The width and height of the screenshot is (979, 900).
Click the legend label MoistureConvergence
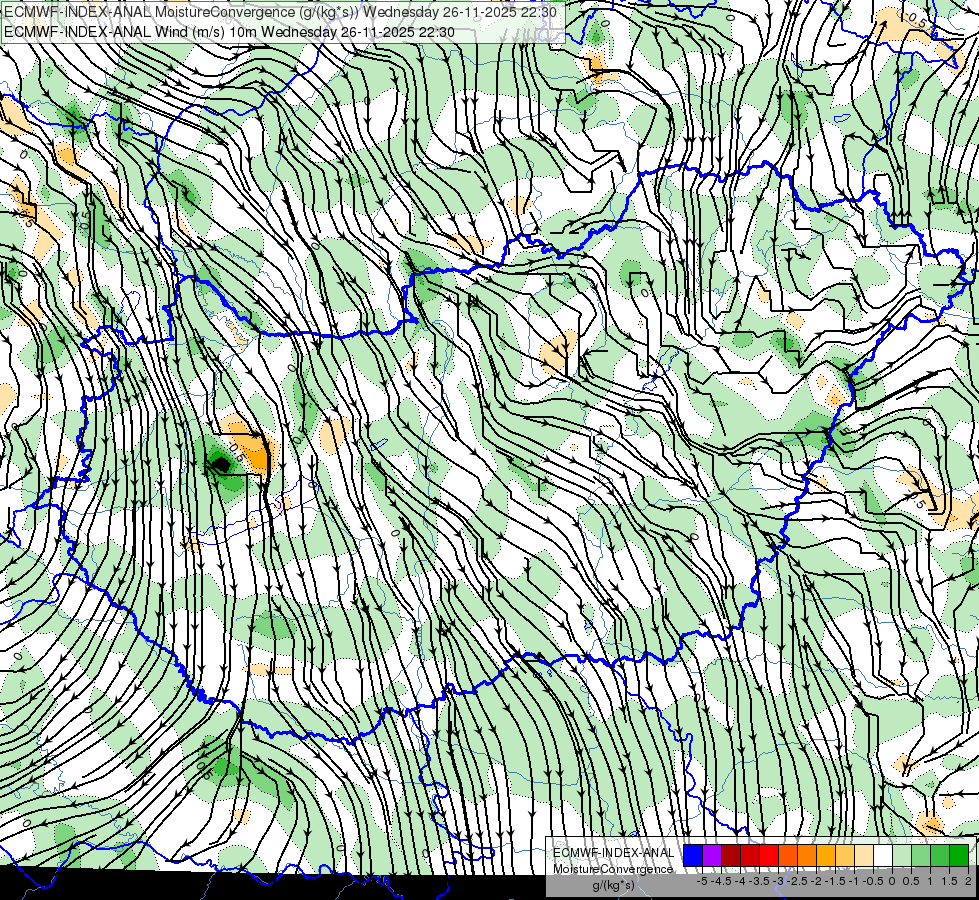tap(613, 869)
